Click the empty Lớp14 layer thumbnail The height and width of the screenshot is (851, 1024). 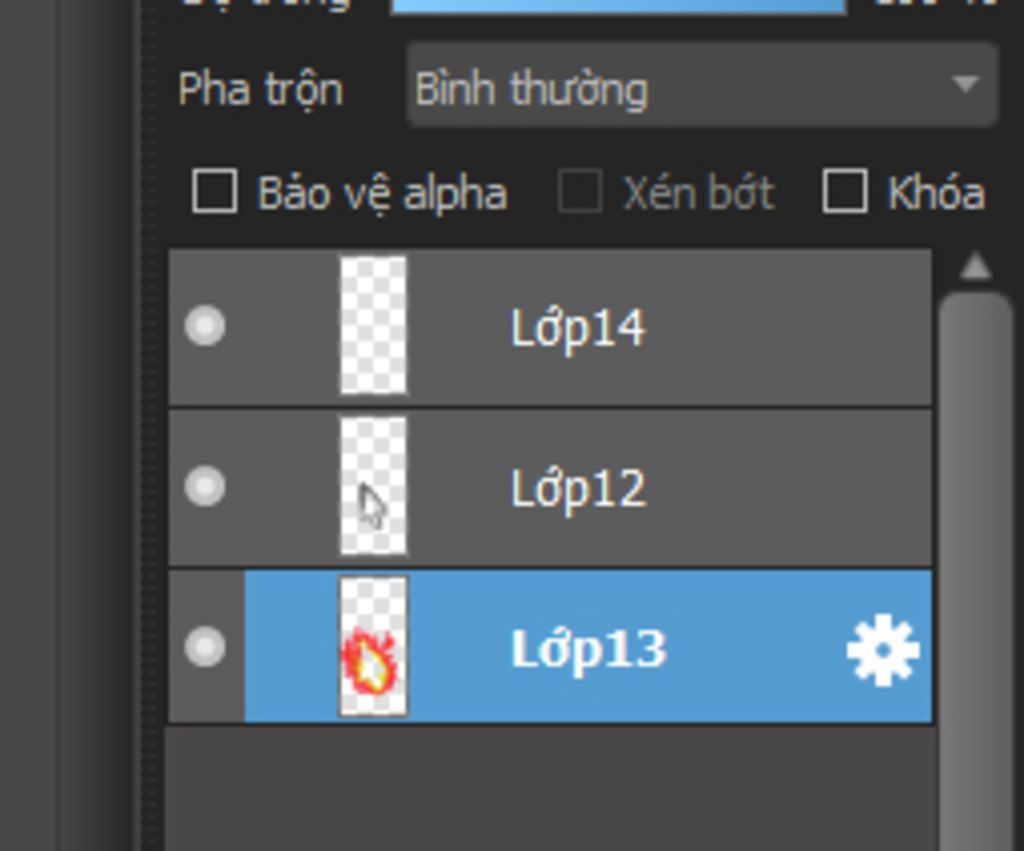(373, 325)
